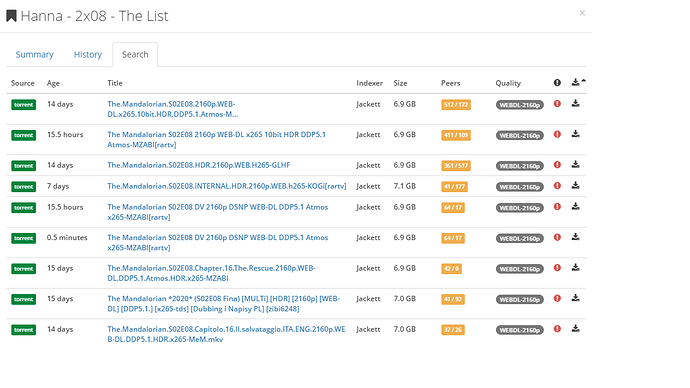Sort results by Title column

pos(115,83)
